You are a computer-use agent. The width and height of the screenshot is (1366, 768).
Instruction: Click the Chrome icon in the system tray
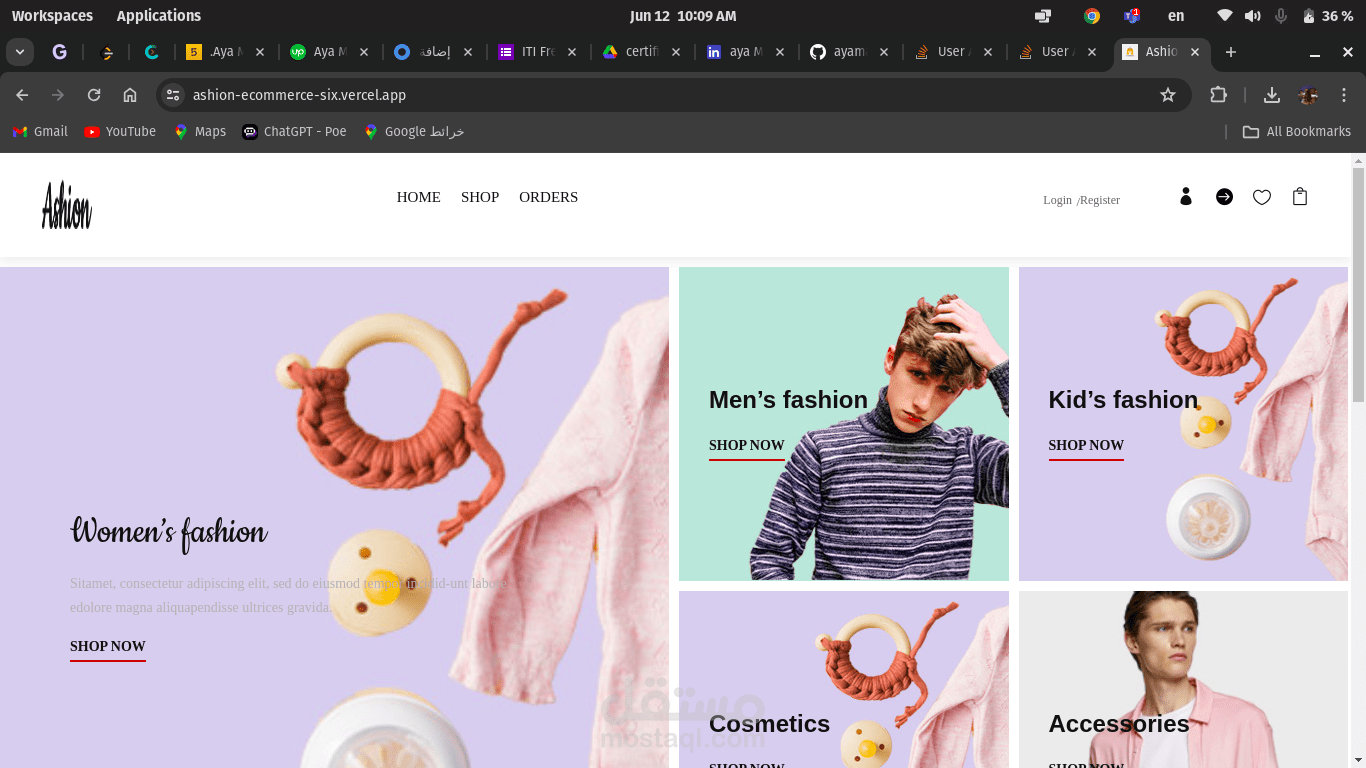click(x=1092, y=16)
